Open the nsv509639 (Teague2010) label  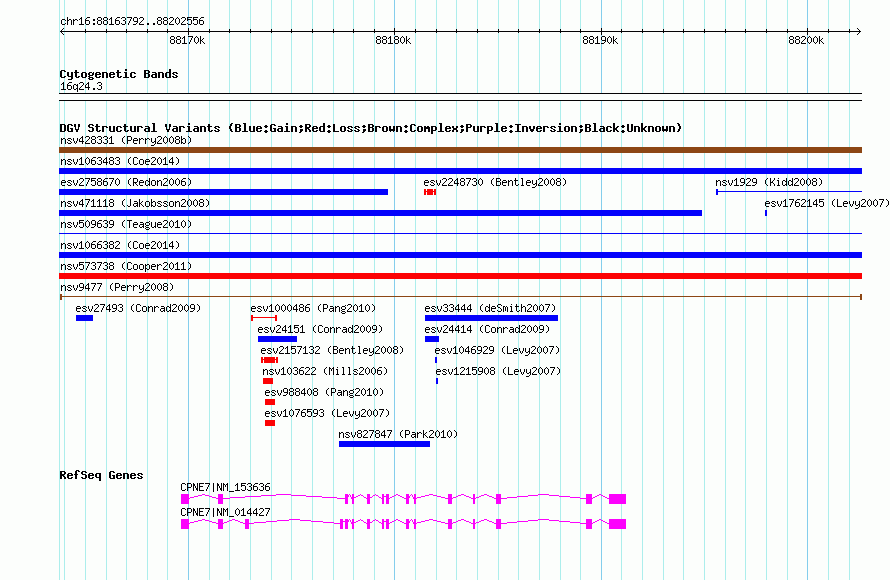(126, 224)
